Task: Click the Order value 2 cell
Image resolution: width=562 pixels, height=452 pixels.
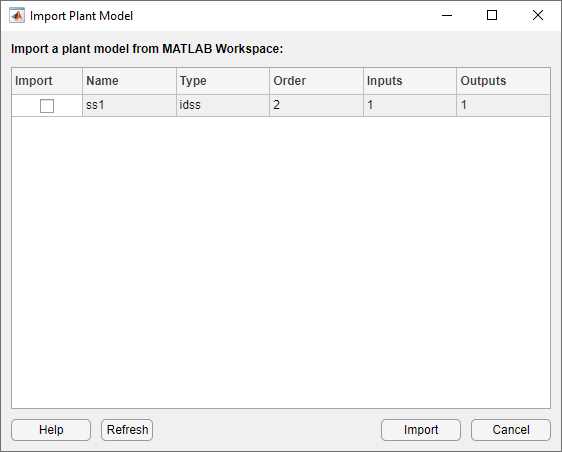Action: tap(316, 105)
